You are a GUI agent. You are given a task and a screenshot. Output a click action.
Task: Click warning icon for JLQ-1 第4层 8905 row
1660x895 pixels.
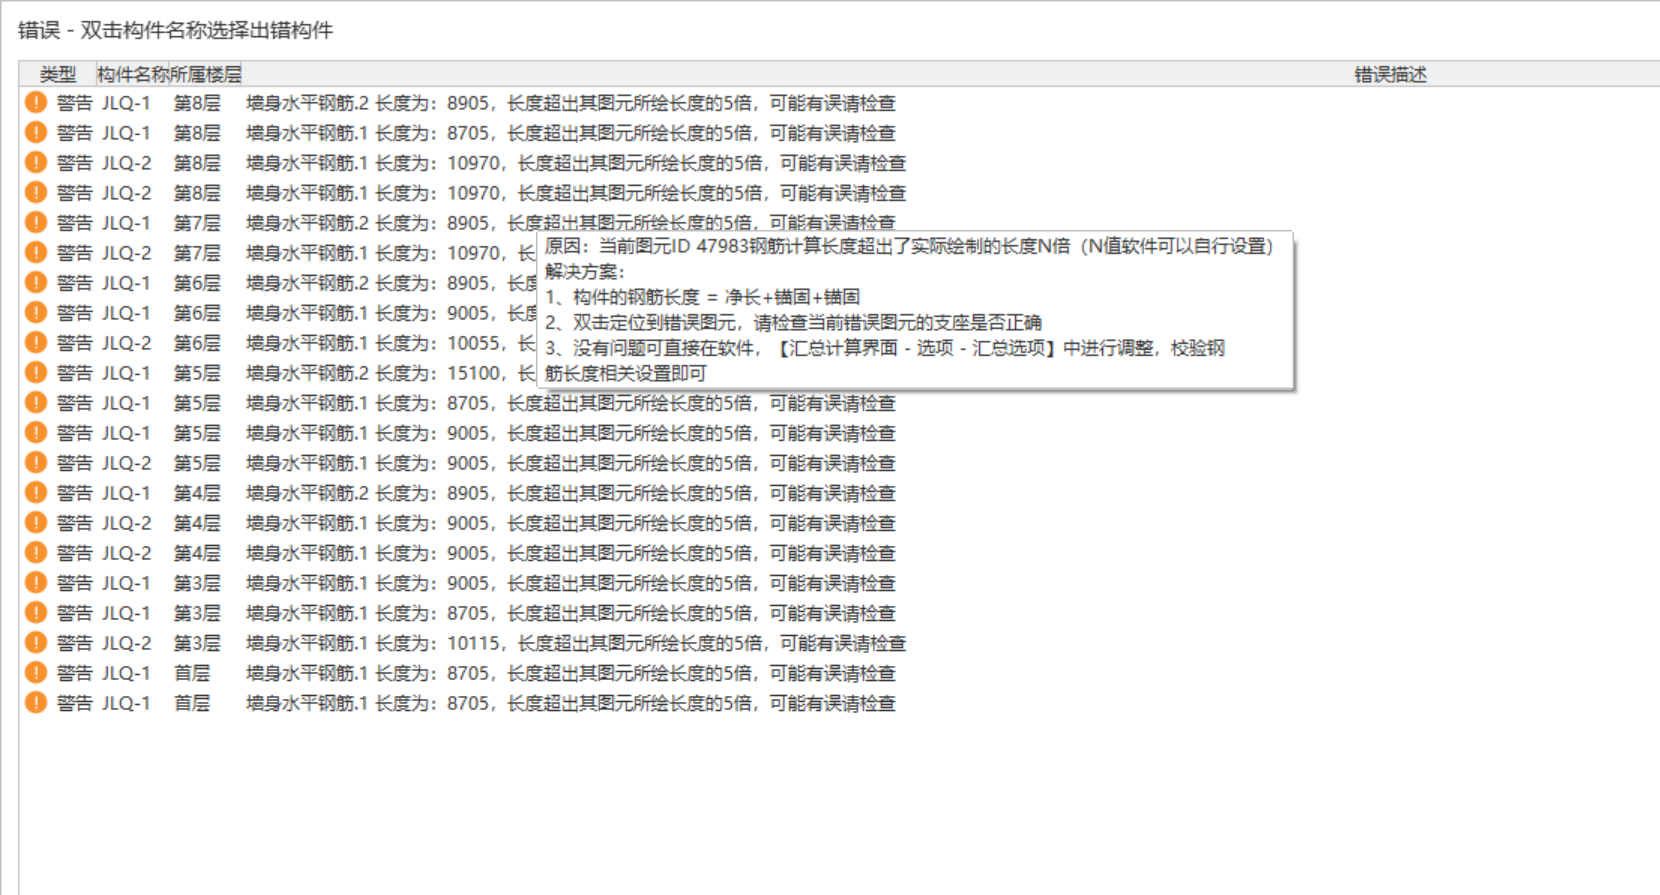coord(36,493)
